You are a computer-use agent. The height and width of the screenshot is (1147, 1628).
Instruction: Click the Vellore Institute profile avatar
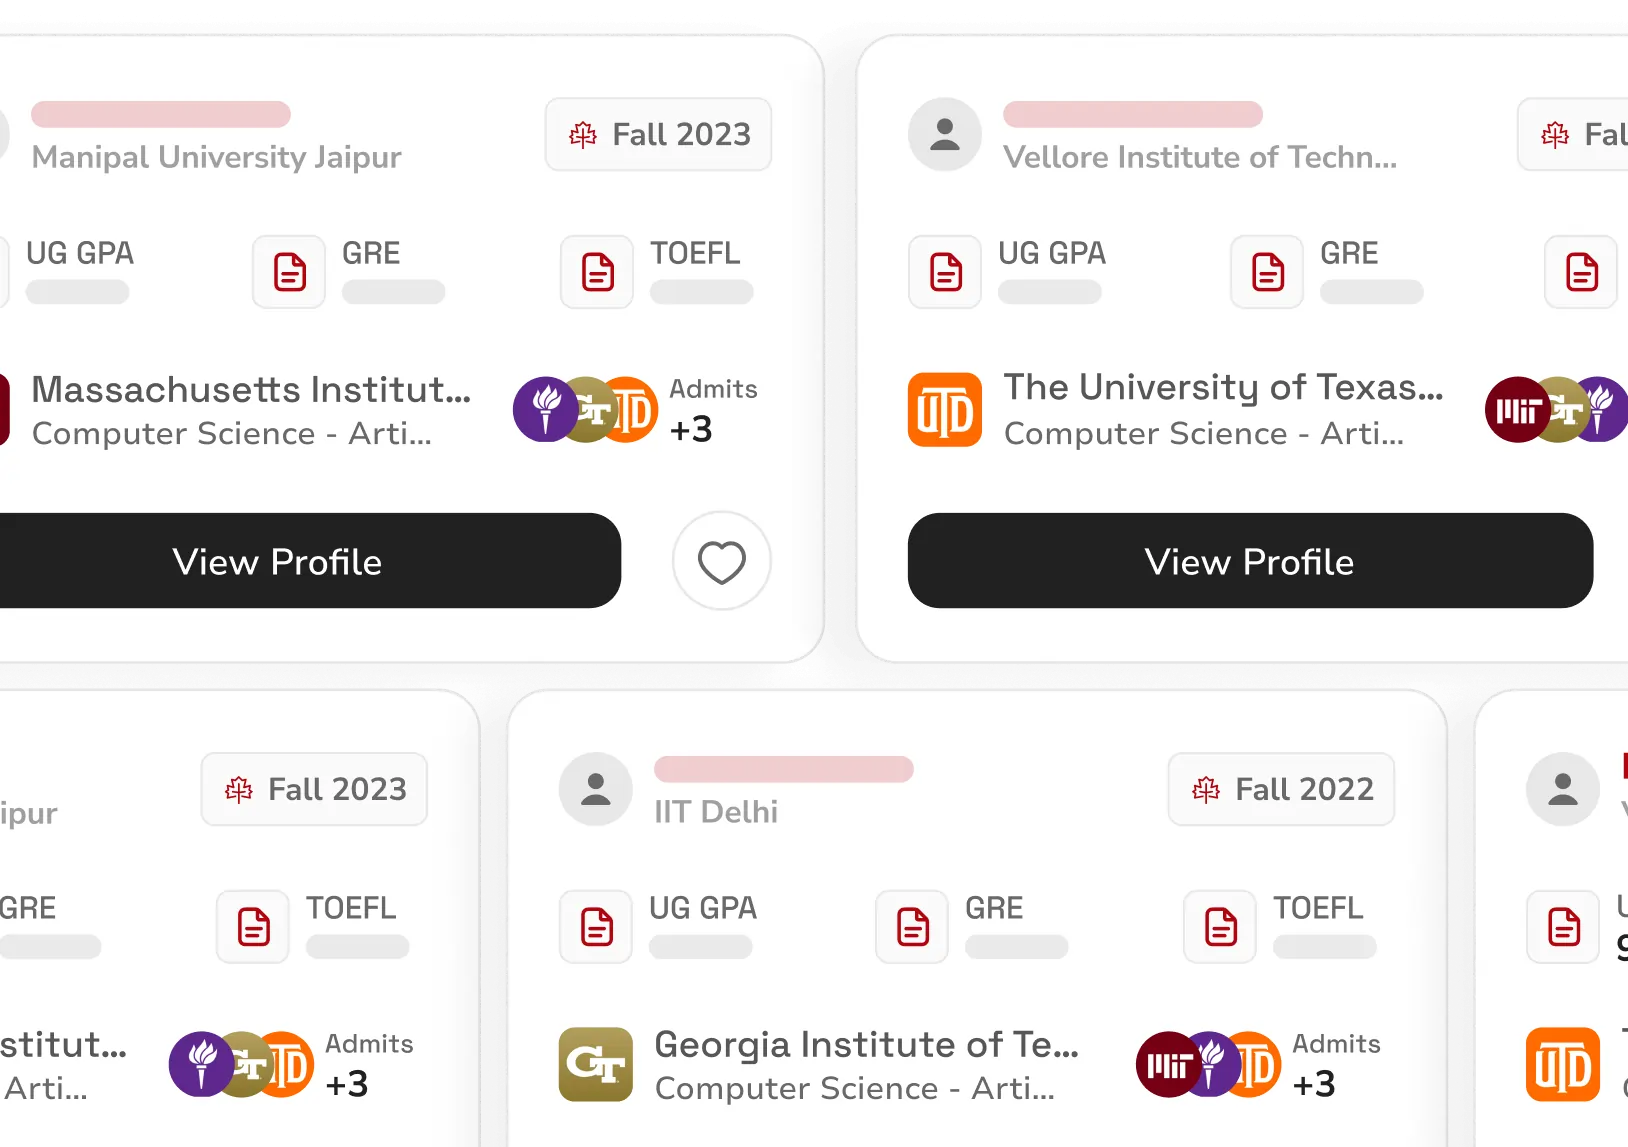click(945, 134)
